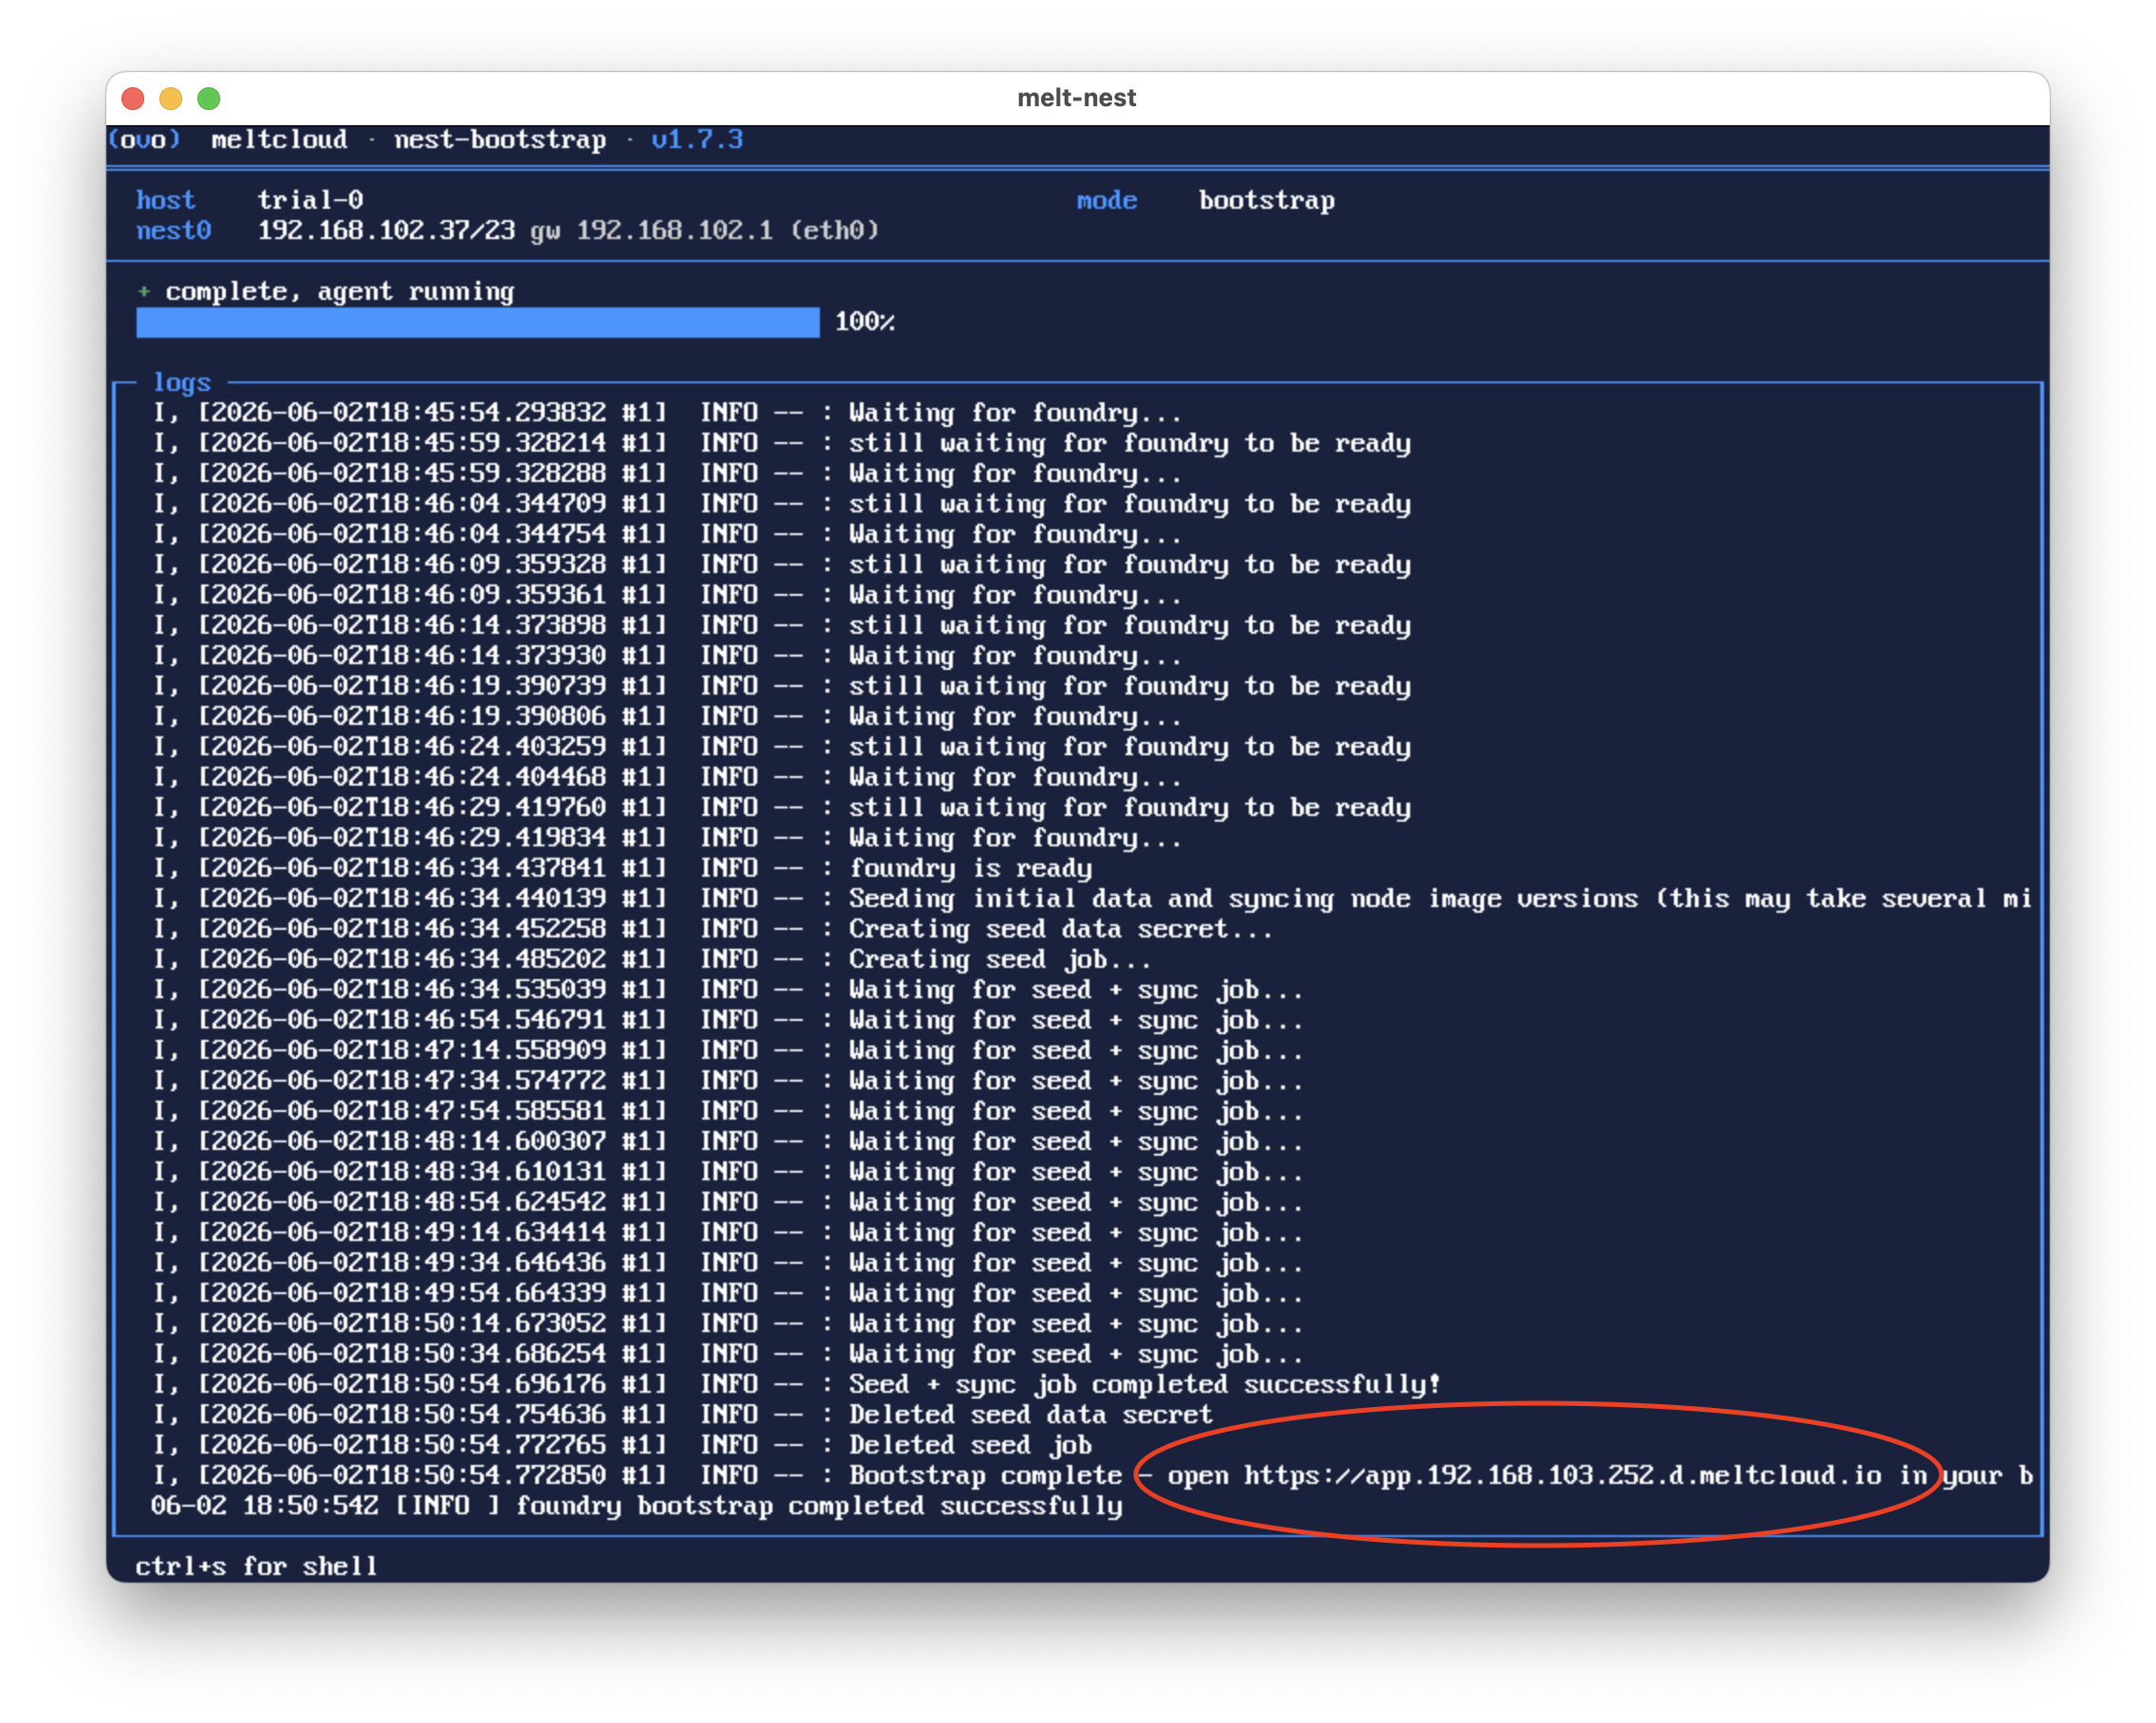Screen dimensions: 2156x1723
Task: Select the nest0 IP address 192.168.102.37/23
Action: click(386, 231)
